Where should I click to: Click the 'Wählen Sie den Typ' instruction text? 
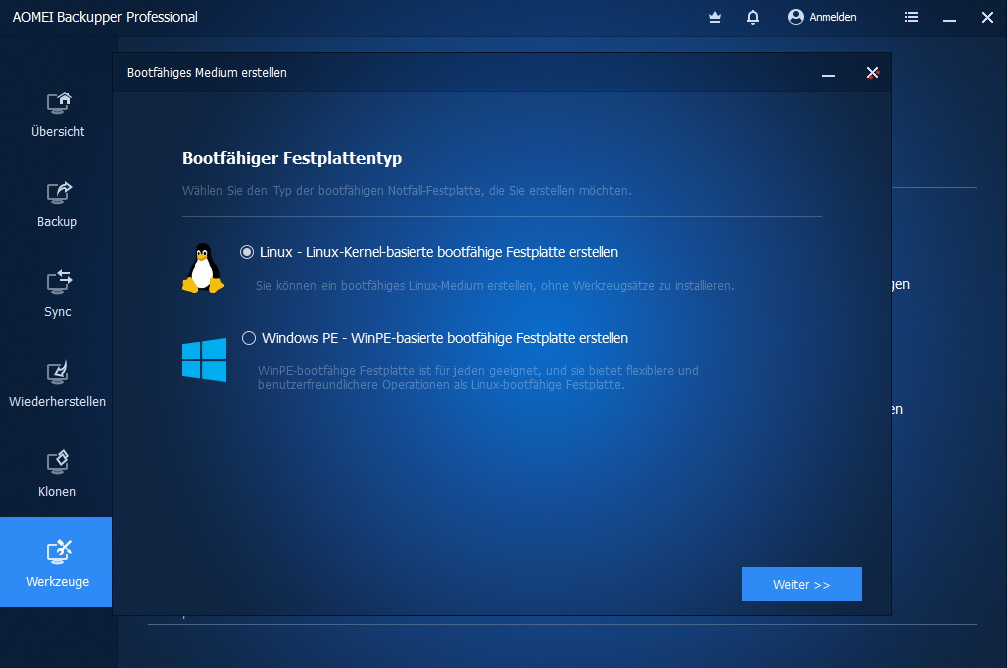click(407, 191)
